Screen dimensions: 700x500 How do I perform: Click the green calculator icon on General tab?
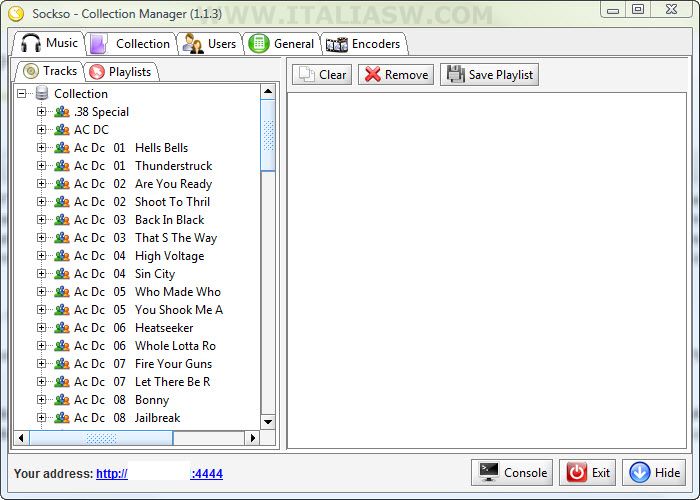tap(258, 44)
